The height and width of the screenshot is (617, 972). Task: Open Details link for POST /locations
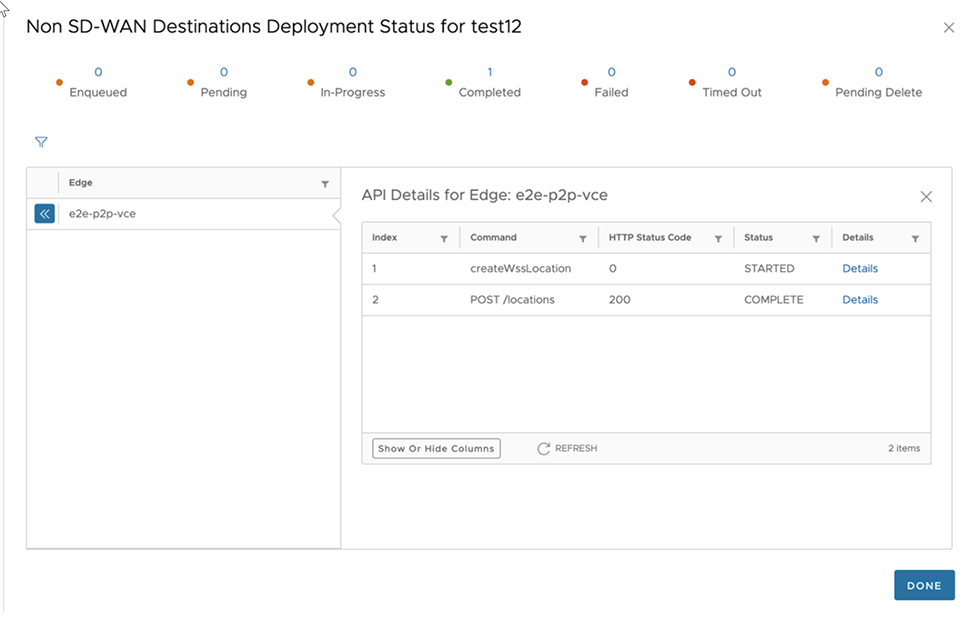[860, 300]
